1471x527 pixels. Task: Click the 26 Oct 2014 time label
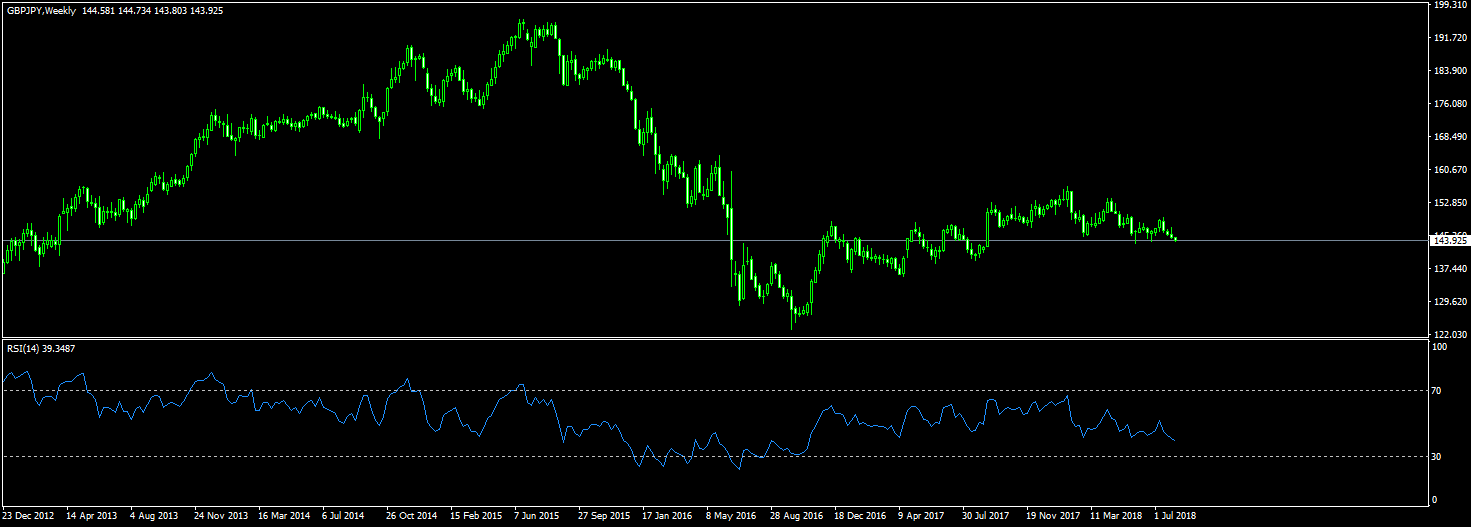coord(412,517)
